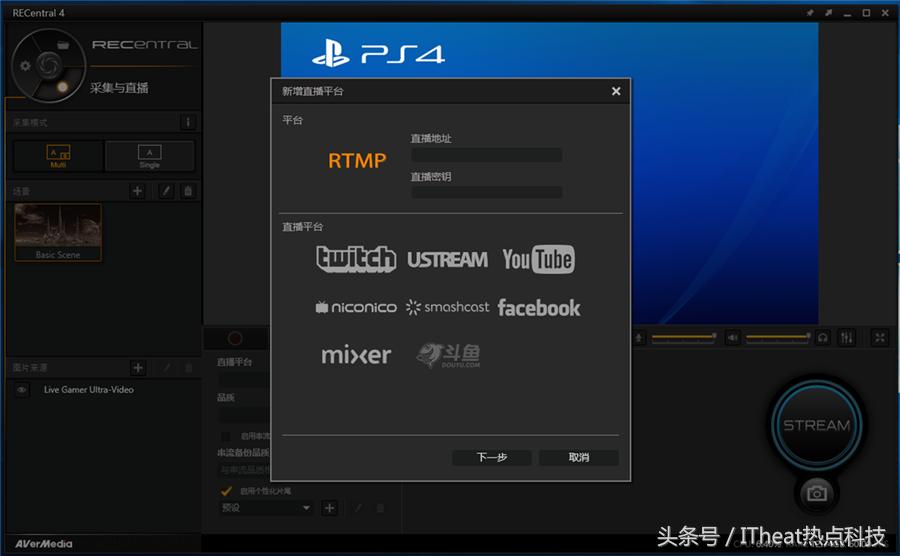Choose the smashcast platform logo

tap(448, 308)
